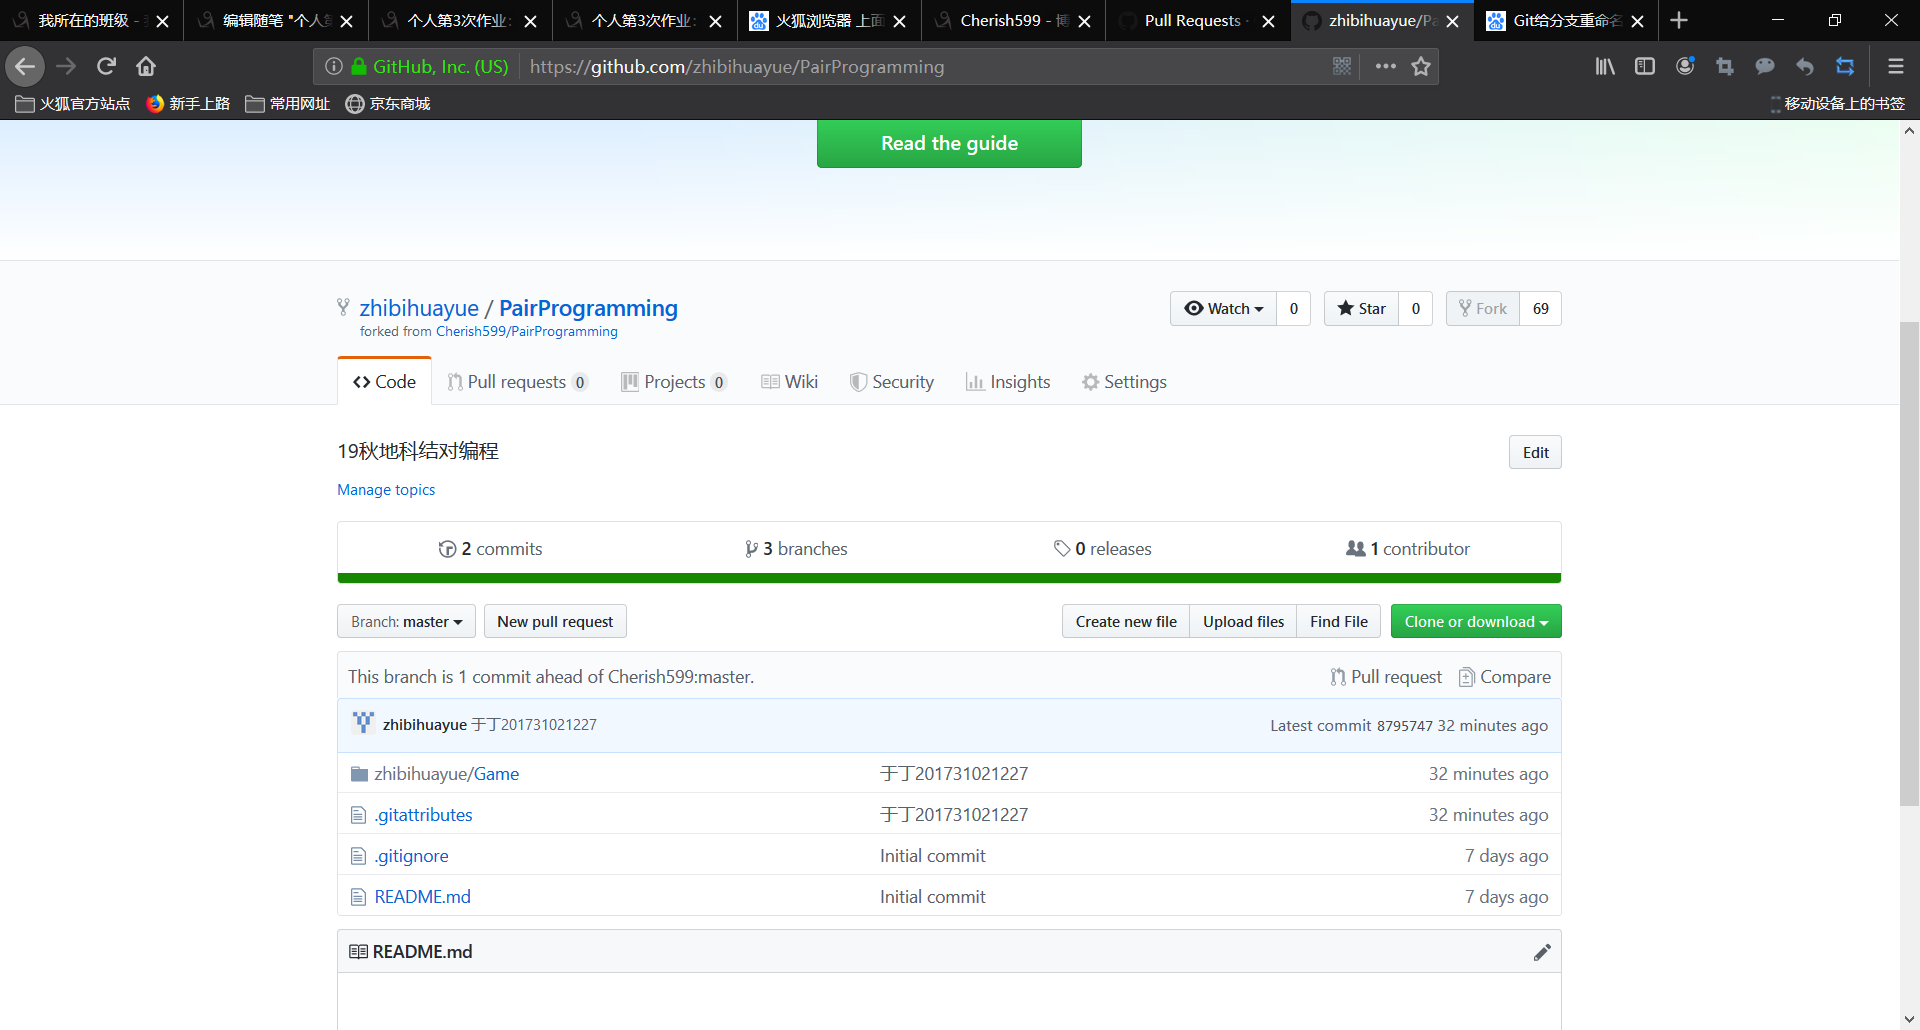The width and height of the screenshot is (1920, 1030).
Task: Open the Insights repository tab
Action: point(1008,382)
